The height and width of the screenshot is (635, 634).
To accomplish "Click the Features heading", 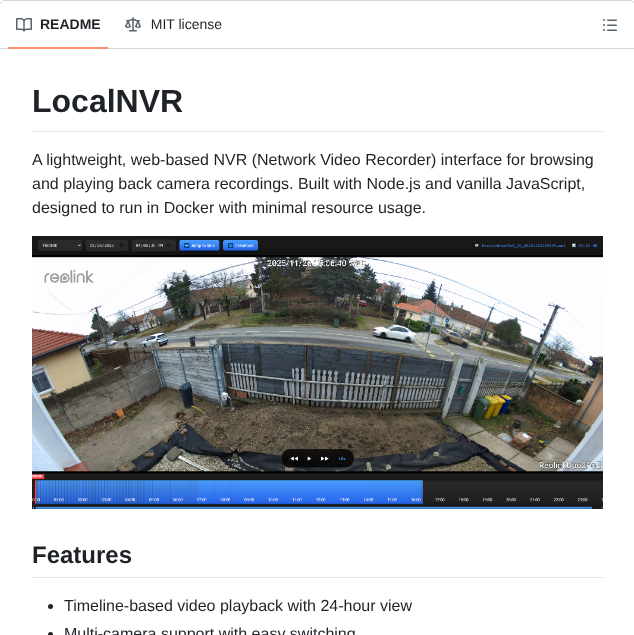I will (82, 555).
